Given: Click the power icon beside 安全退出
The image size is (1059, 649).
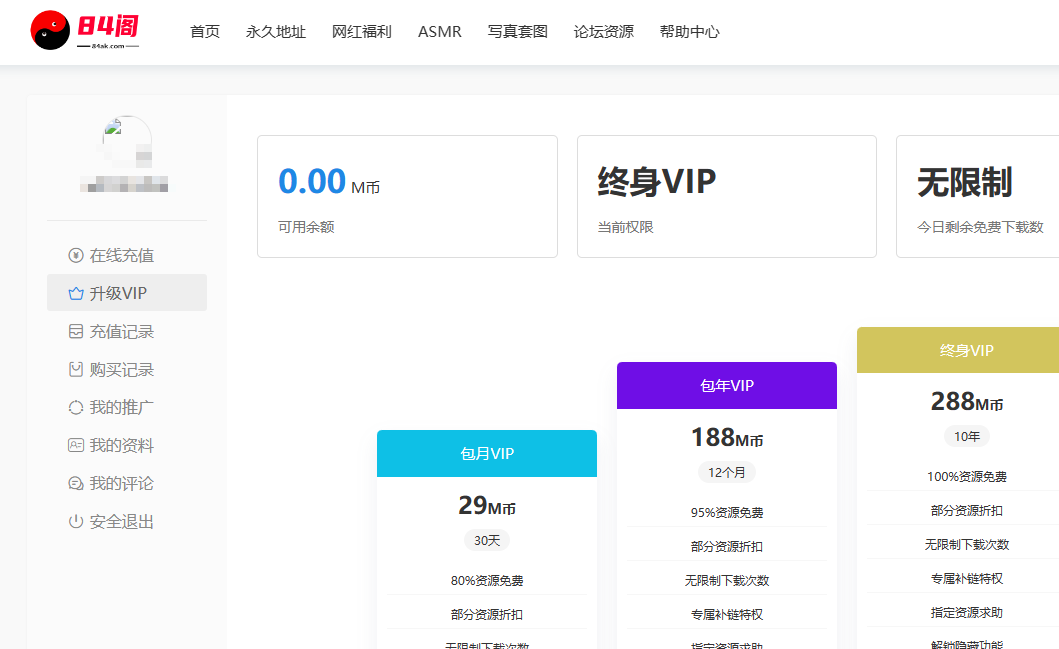Looking at the screenshot, I should [x=76, y=521].
